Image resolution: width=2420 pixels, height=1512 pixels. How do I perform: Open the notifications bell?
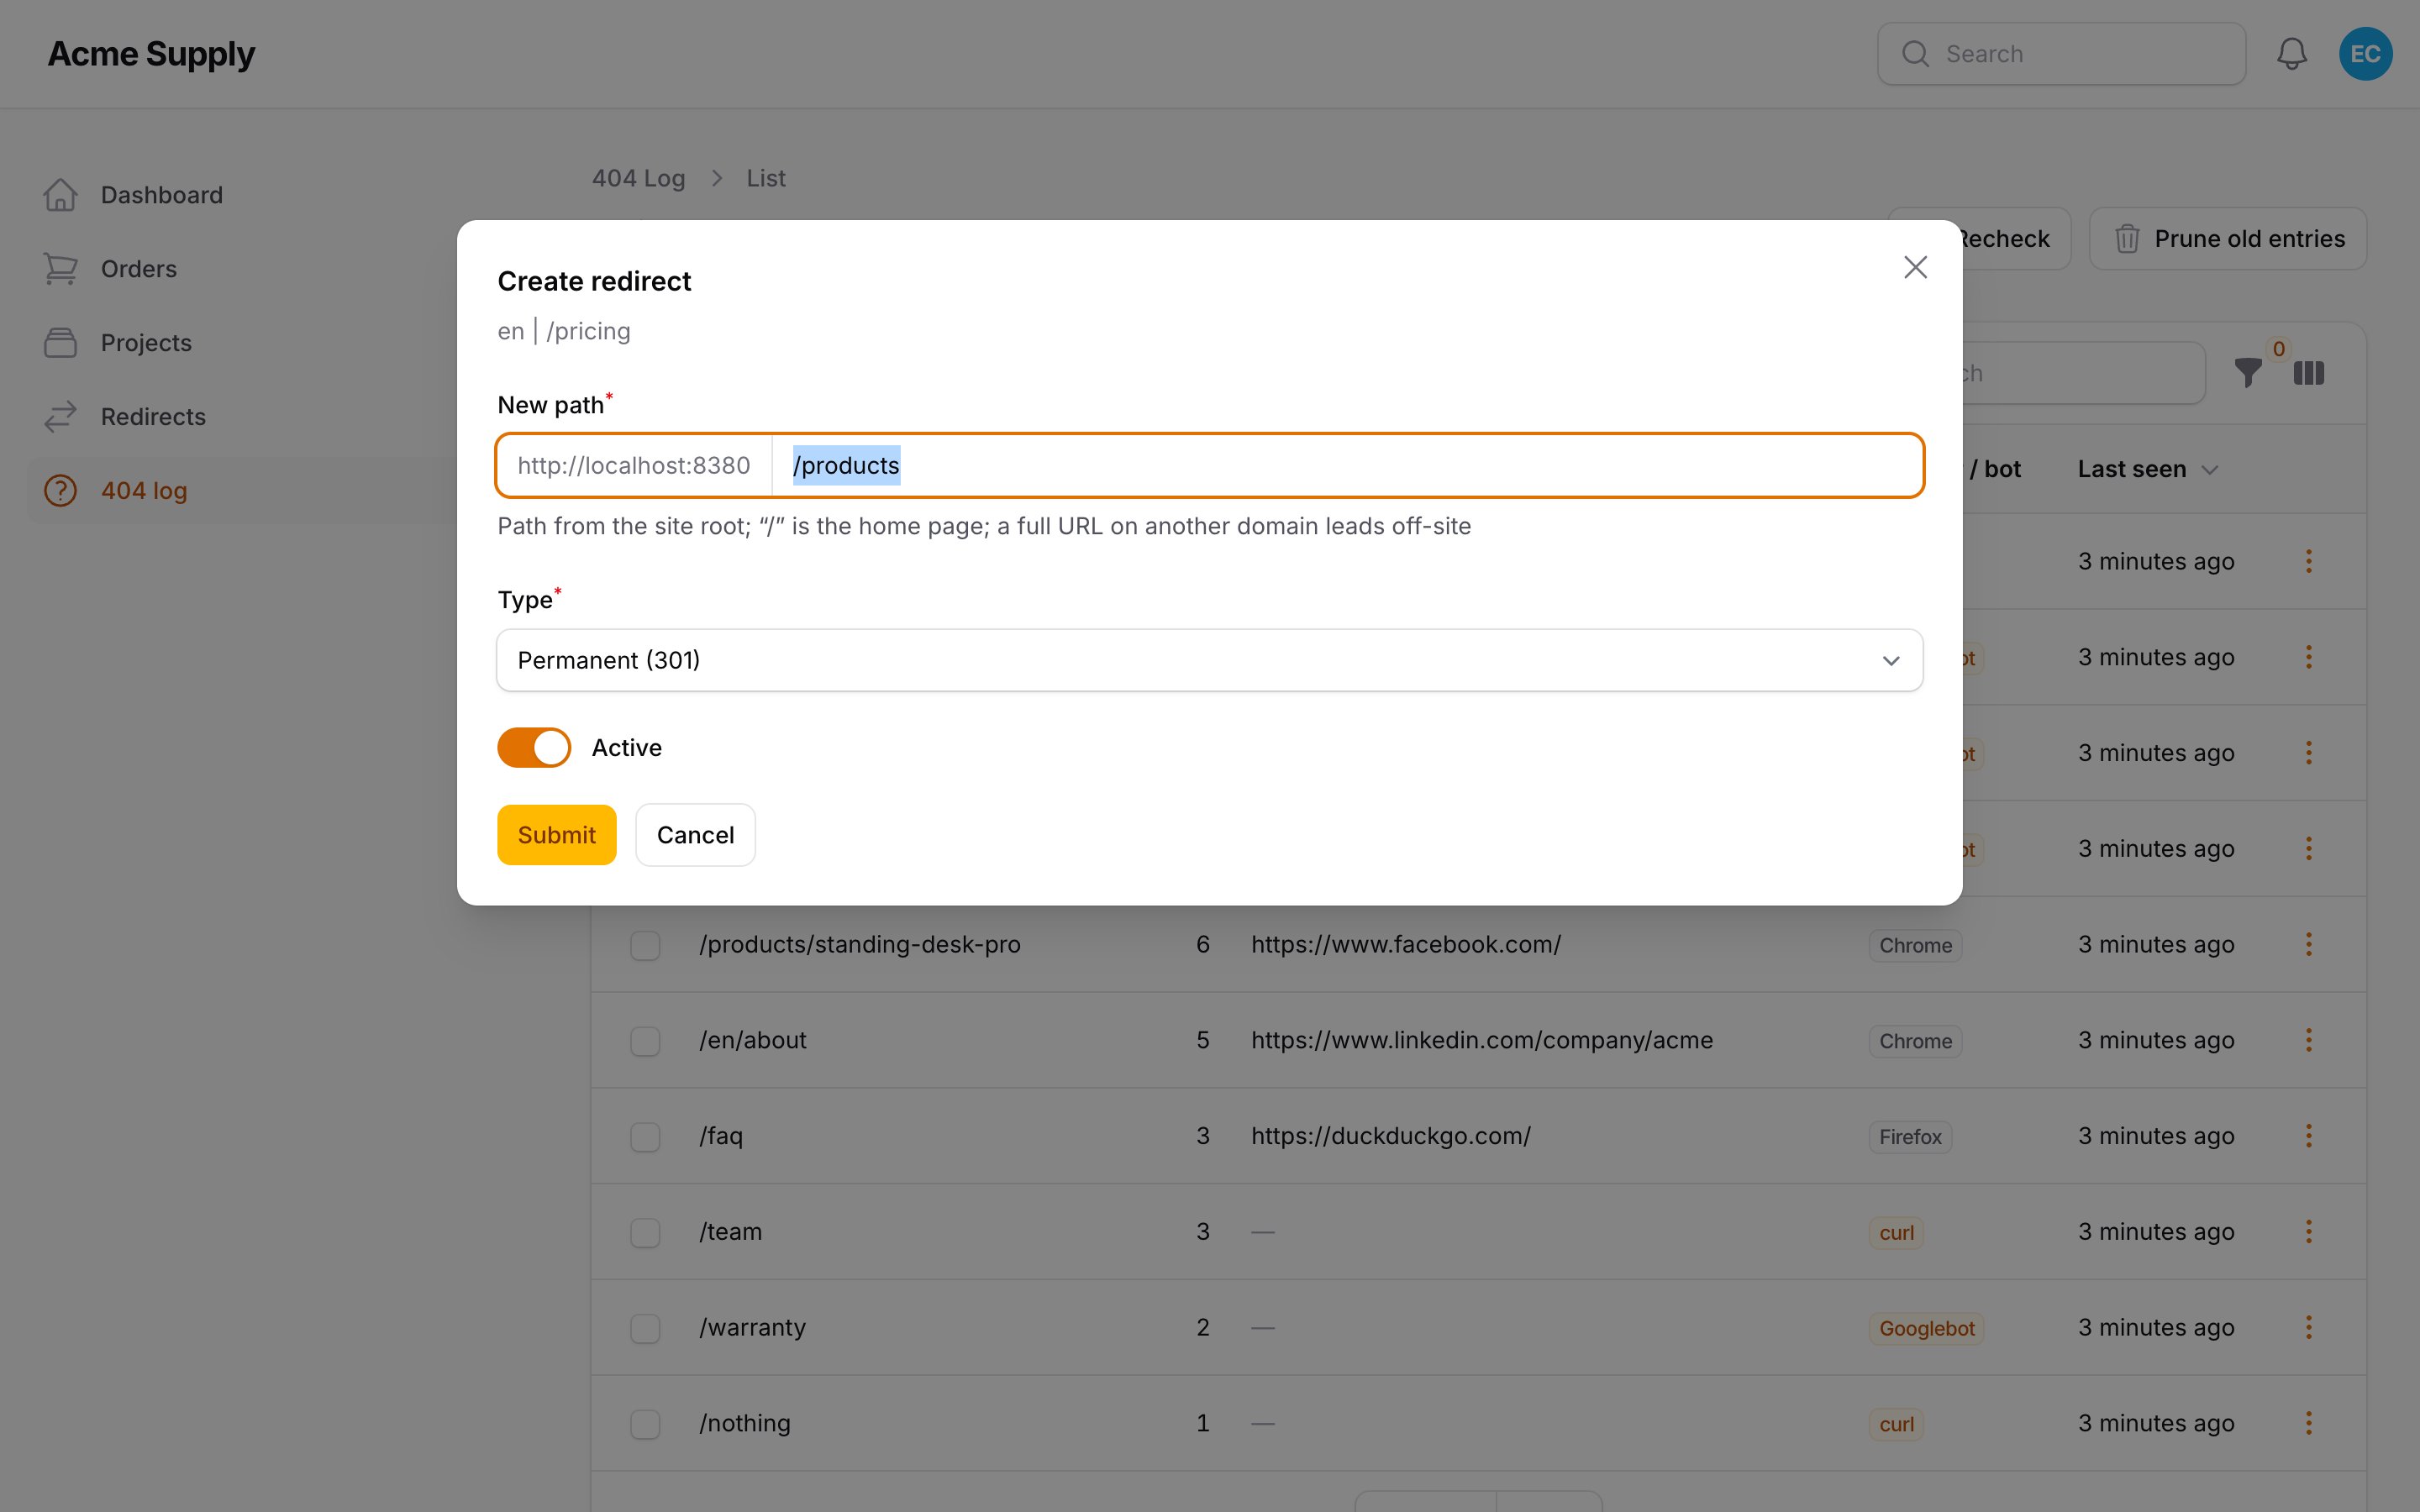pyautogui.click(x=2291, y=54)
